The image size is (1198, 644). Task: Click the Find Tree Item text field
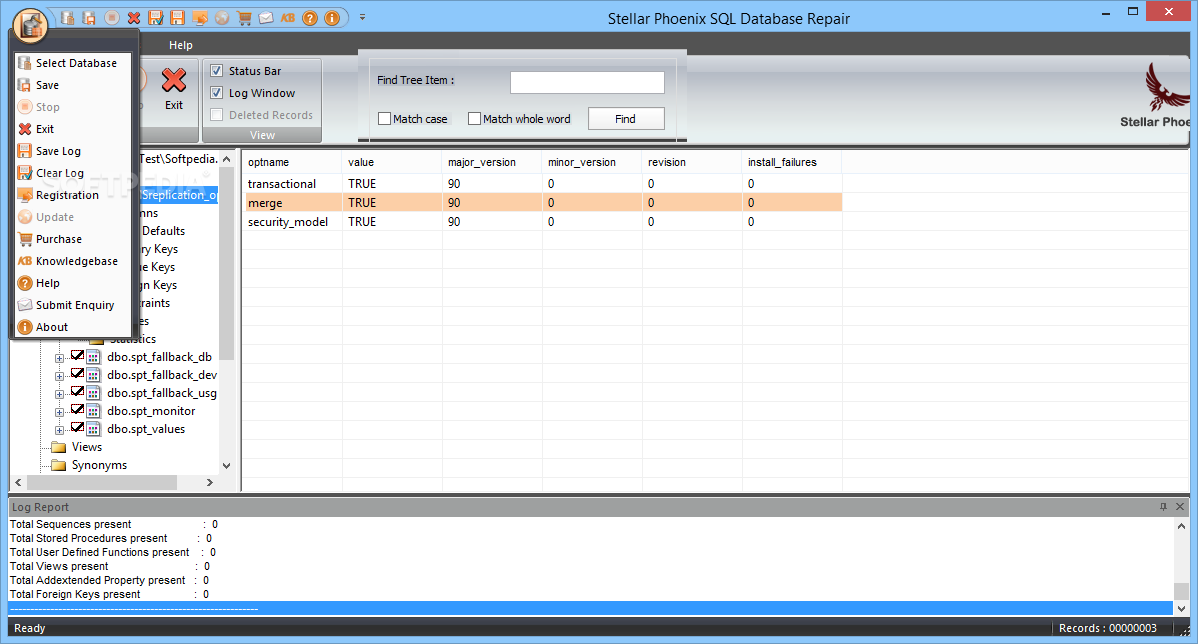(x=587, y=82)
